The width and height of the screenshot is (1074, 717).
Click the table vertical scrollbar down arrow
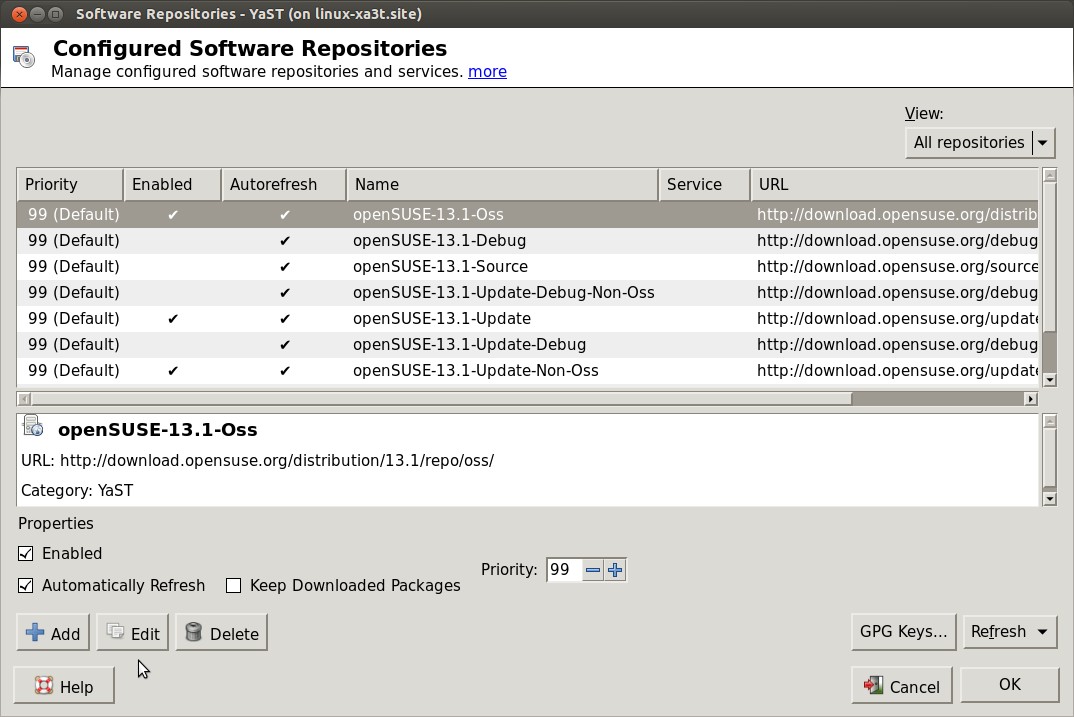(1049, 379)
